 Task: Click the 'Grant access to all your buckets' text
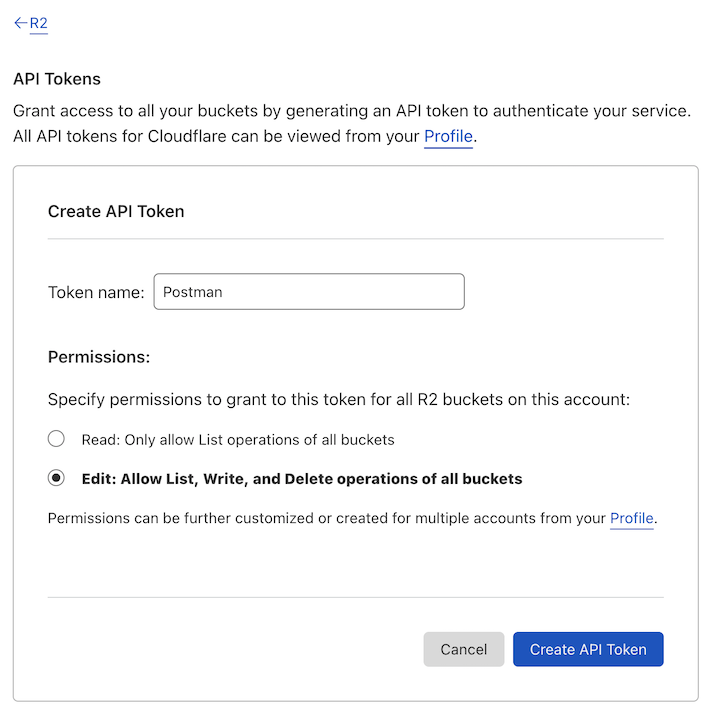tap(351, 111)
